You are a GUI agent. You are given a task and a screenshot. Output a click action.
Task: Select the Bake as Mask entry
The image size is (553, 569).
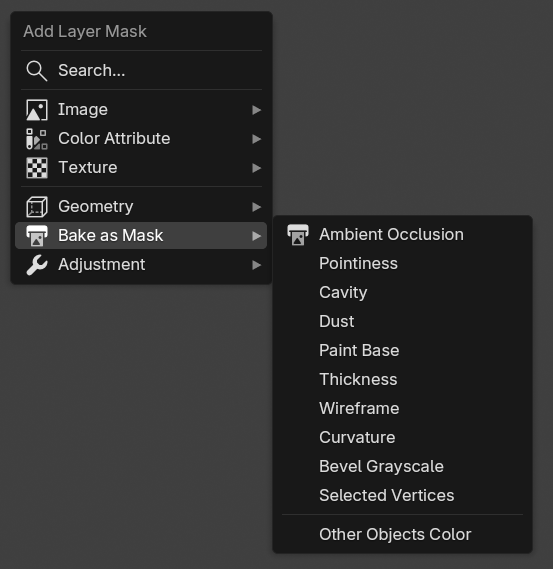pos(141,236)
